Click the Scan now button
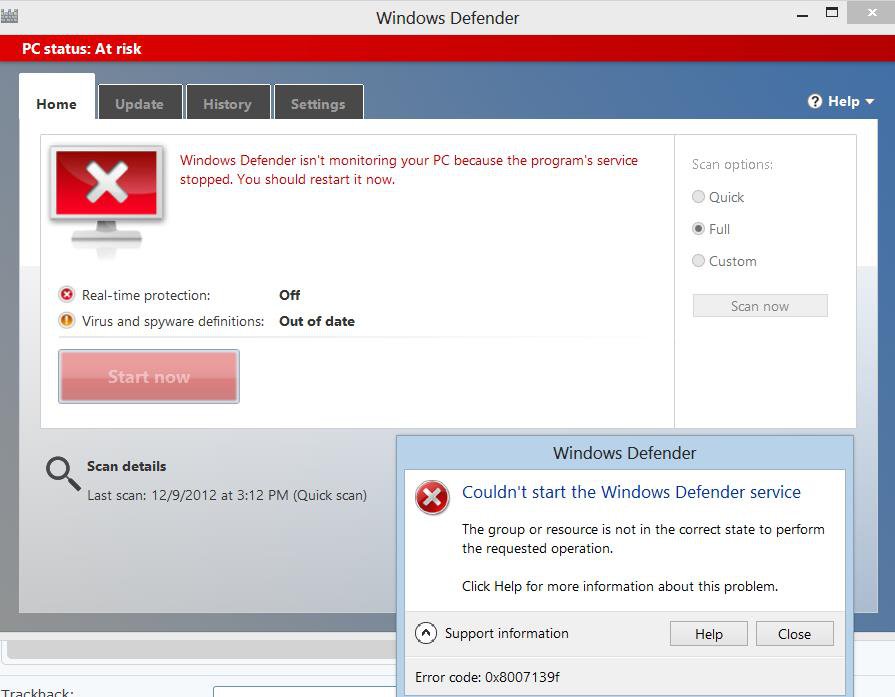Image resolution: width=895 pixels, height=697 pixels. tap(760, 306)
